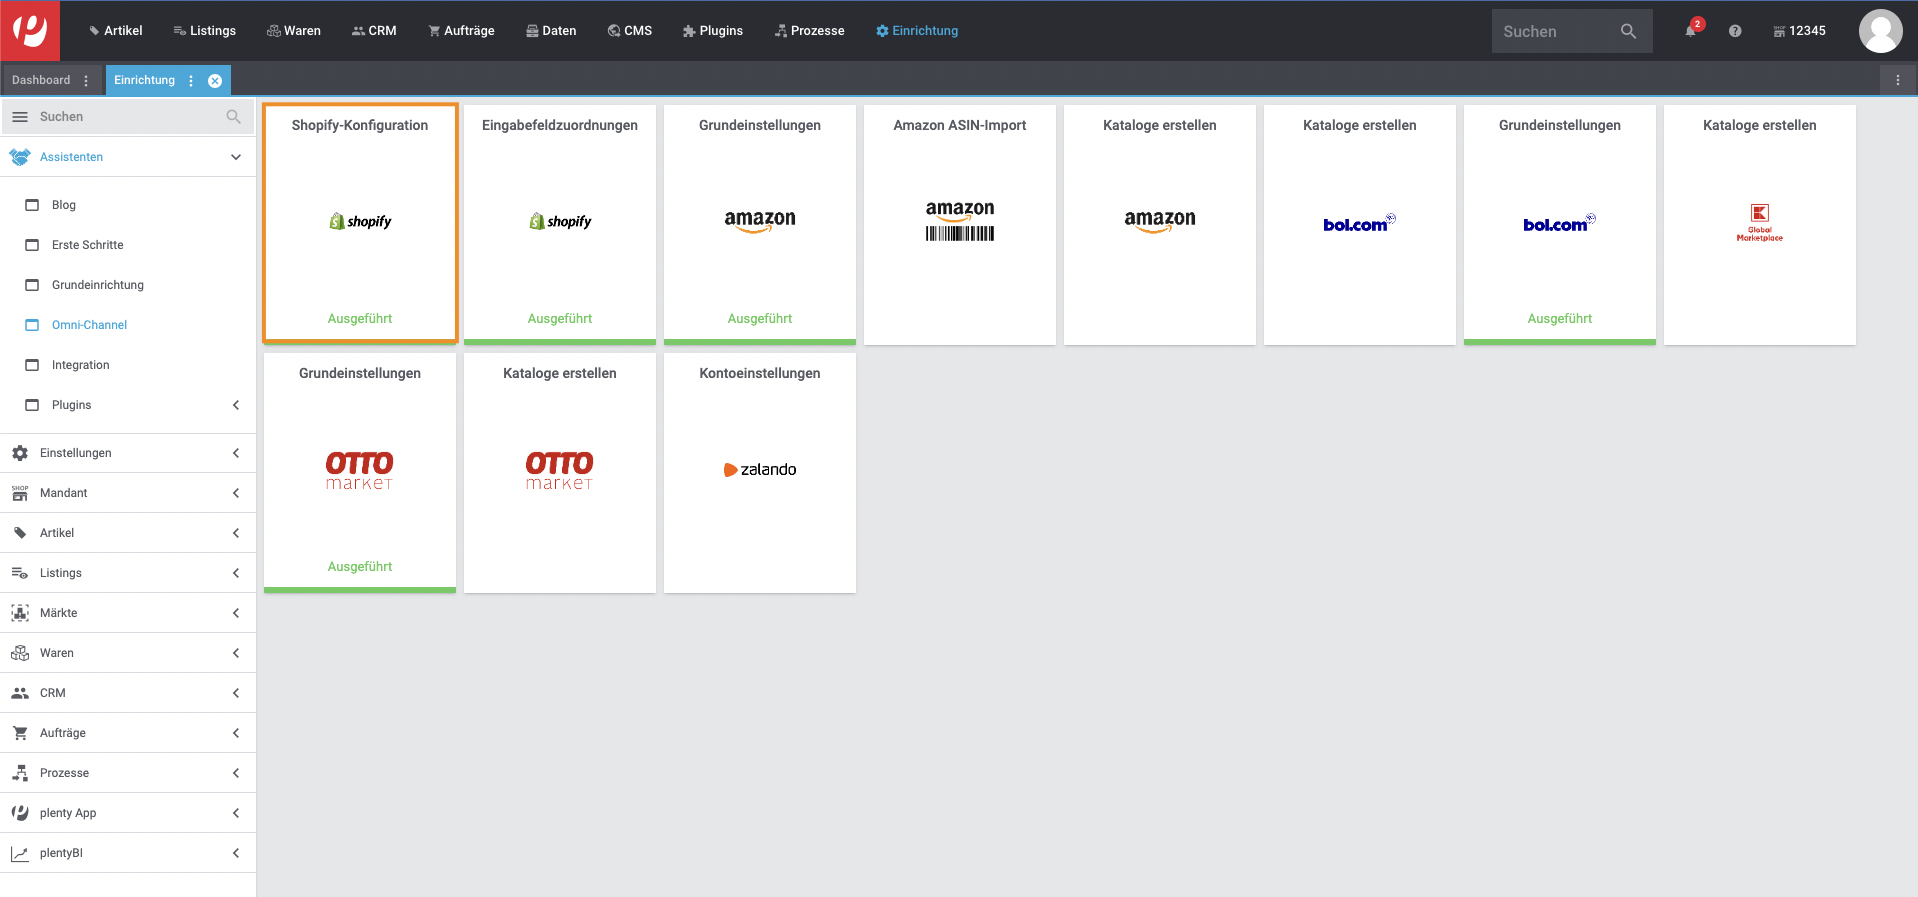Open the Eingabefeldzuordnungen Shopify card
This screenshot has width=1918, height=897.
point(560,225)
